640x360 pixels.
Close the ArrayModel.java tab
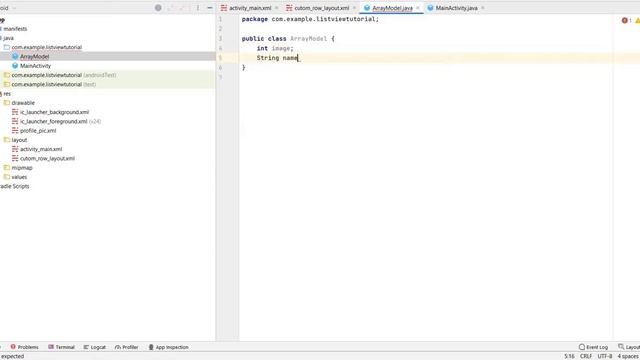(418, 8)
